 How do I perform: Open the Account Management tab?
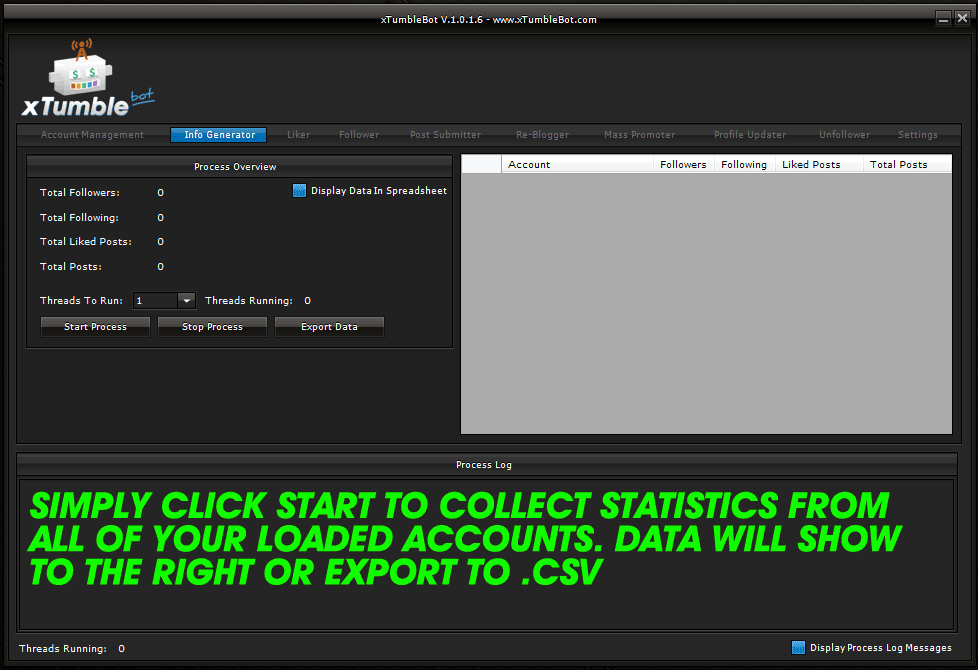click(92, 135)
